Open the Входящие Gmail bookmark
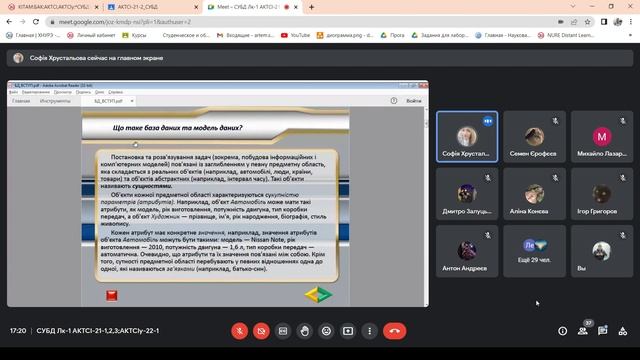 click(x=246, y=36)
